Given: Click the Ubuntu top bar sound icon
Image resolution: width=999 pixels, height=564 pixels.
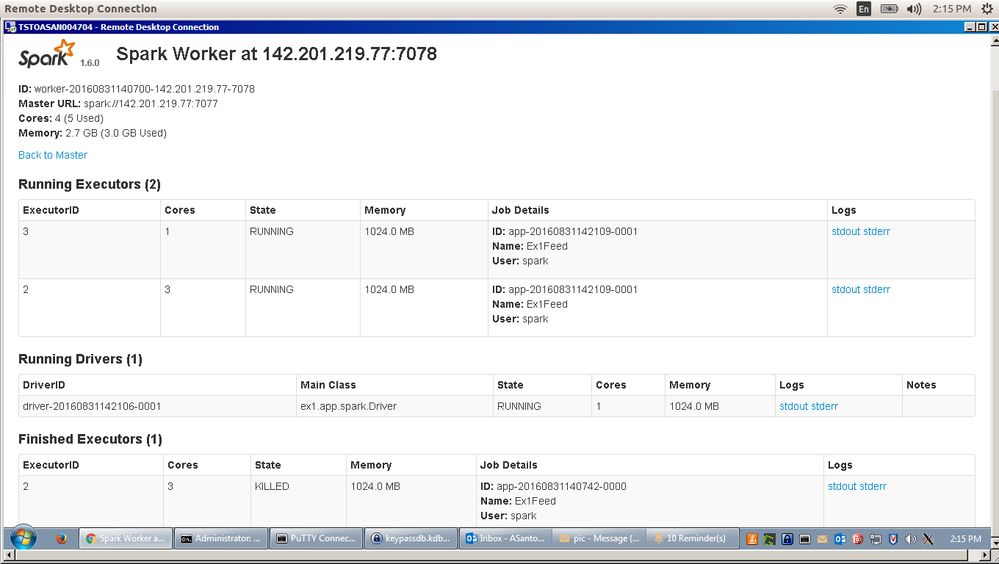Looking at the screenshot, I should (914, 9).
